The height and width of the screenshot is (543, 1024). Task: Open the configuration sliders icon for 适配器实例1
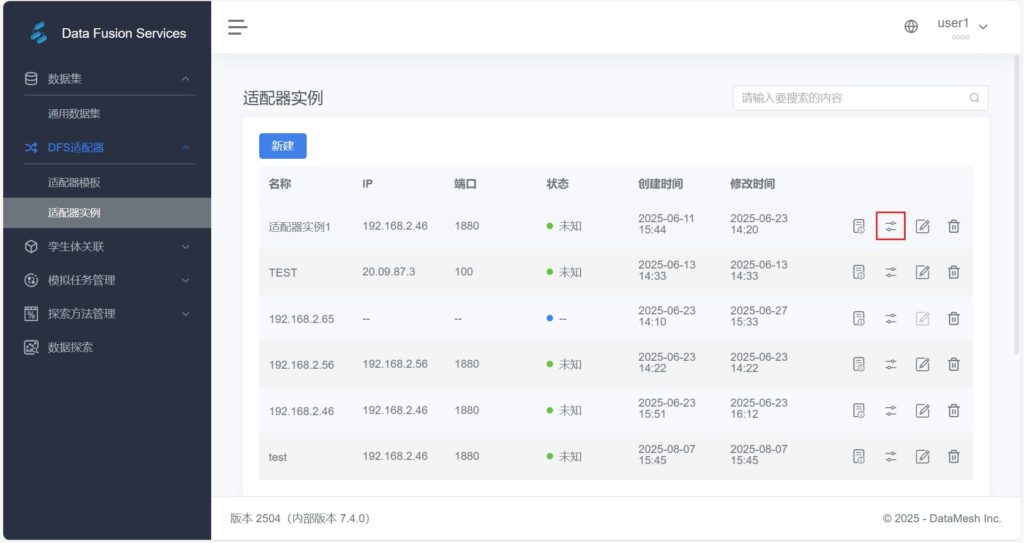(890, 226)
